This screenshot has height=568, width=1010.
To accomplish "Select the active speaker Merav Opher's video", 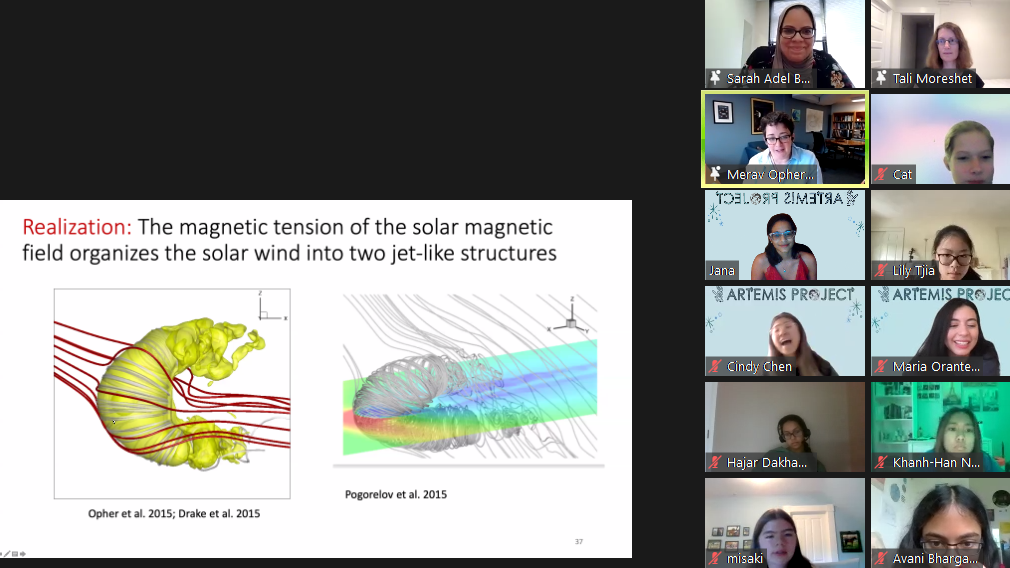I will click(x=785, y=135).
